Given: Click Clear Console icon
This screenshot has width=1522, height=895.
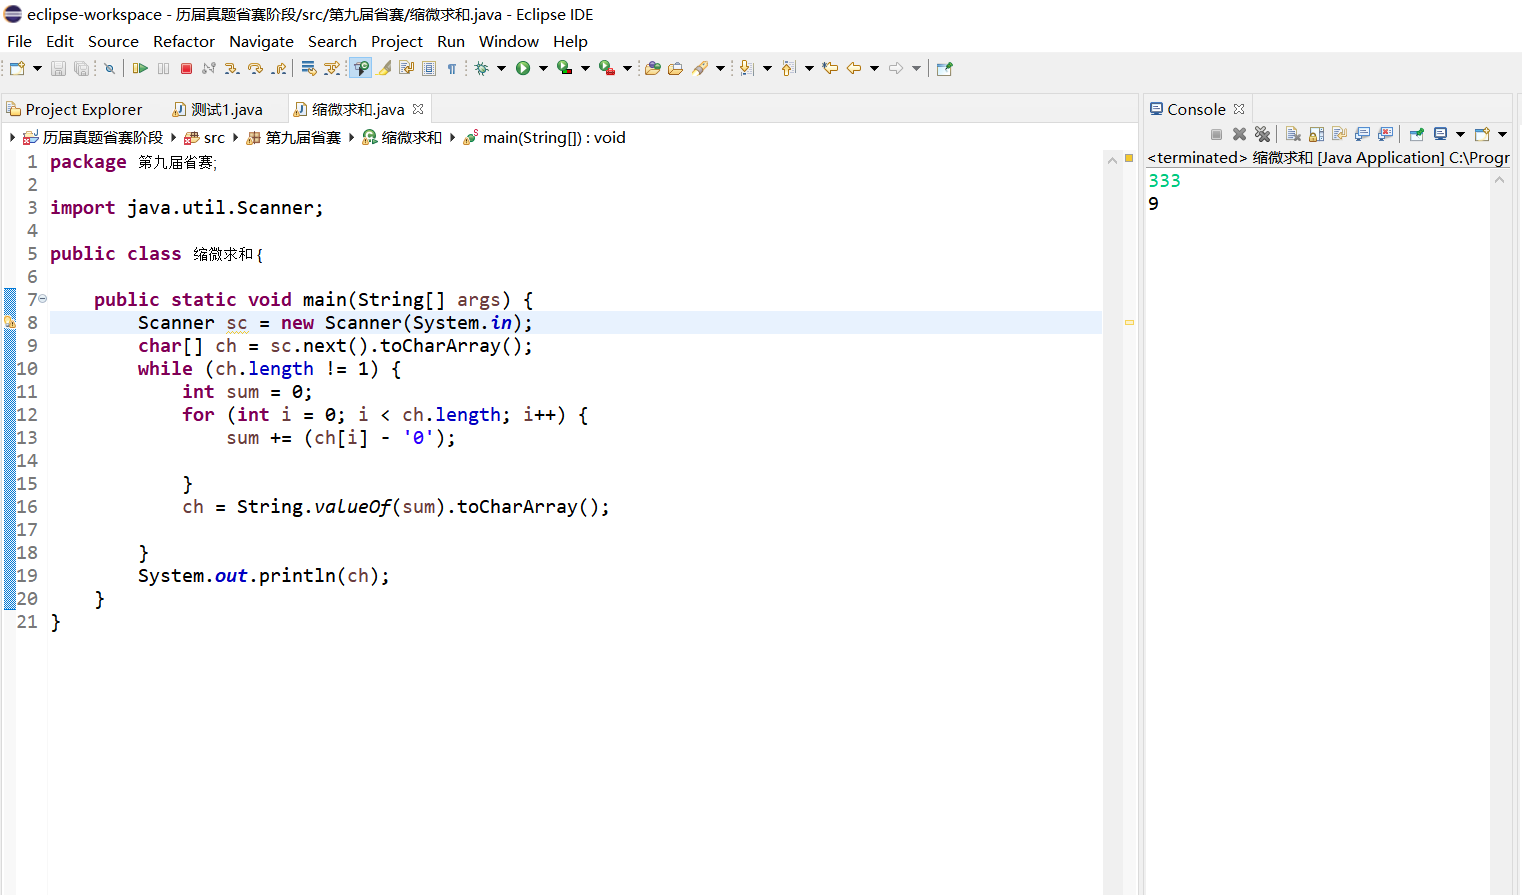Looking at the screenshot, I should [1293, 134].
